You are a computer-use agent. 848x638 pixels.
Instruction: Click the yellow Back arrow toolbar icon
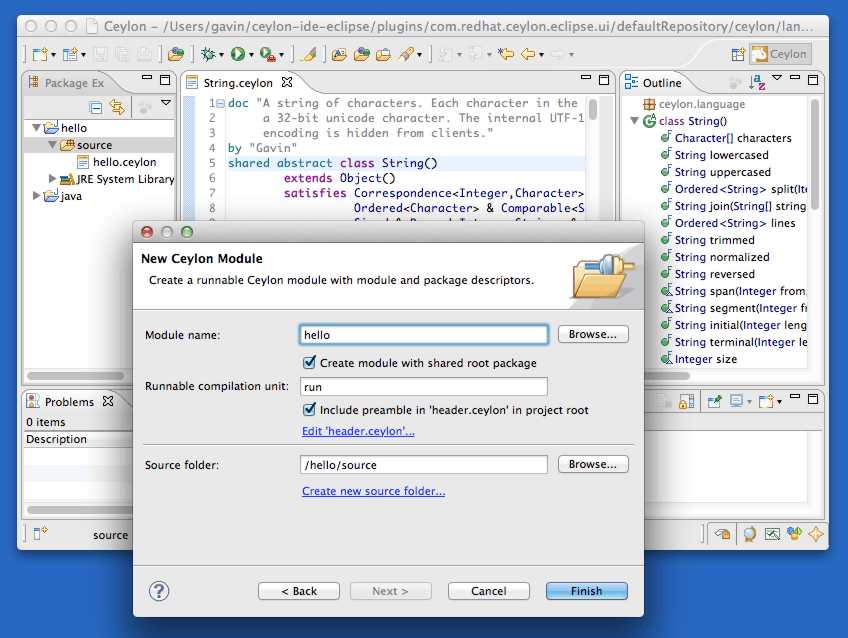click(528, 54)
